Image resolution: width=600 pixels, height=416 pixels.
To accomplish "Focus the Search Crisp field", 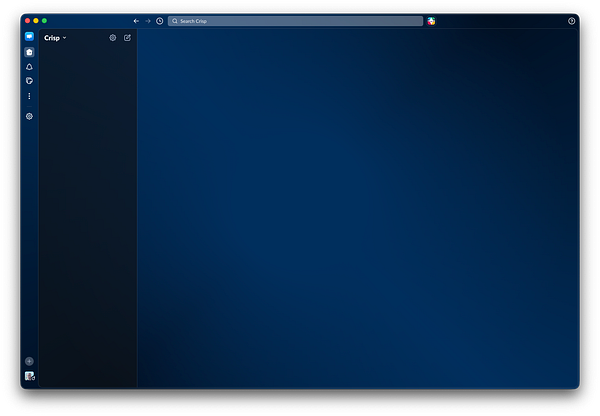I will 295,21.
